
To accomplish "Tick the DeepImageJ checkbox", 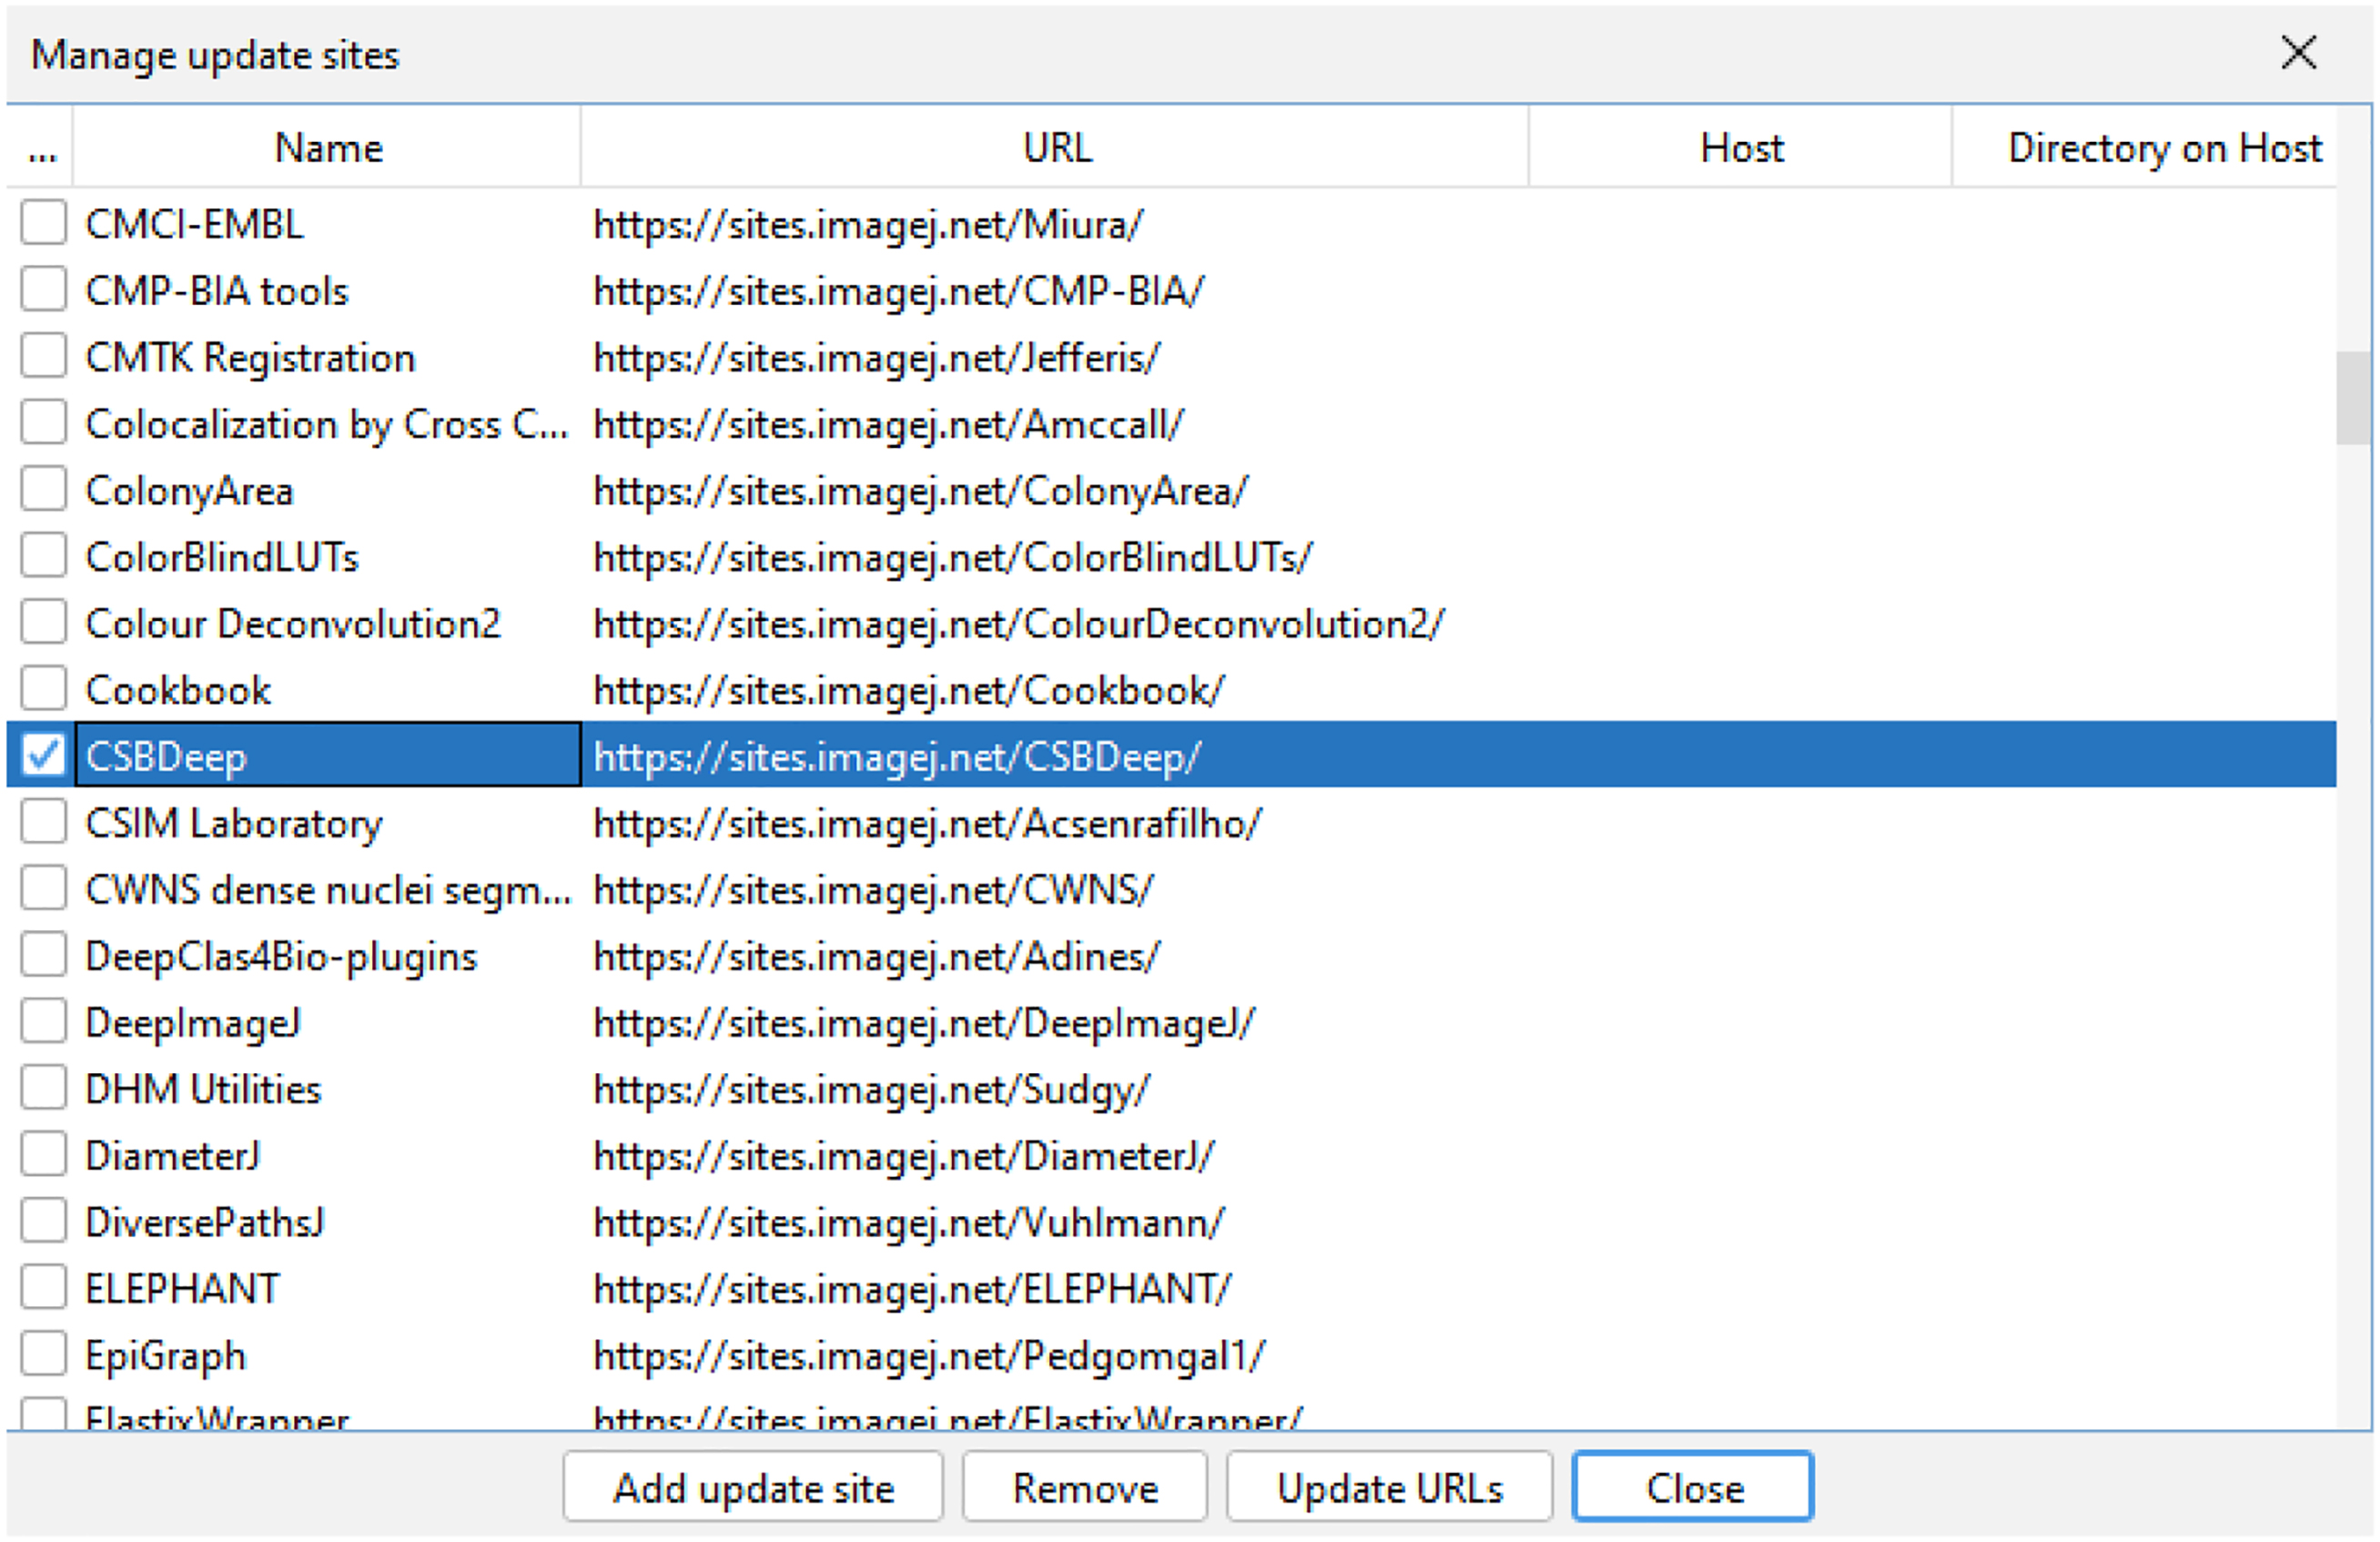I will pos(43,1021).
